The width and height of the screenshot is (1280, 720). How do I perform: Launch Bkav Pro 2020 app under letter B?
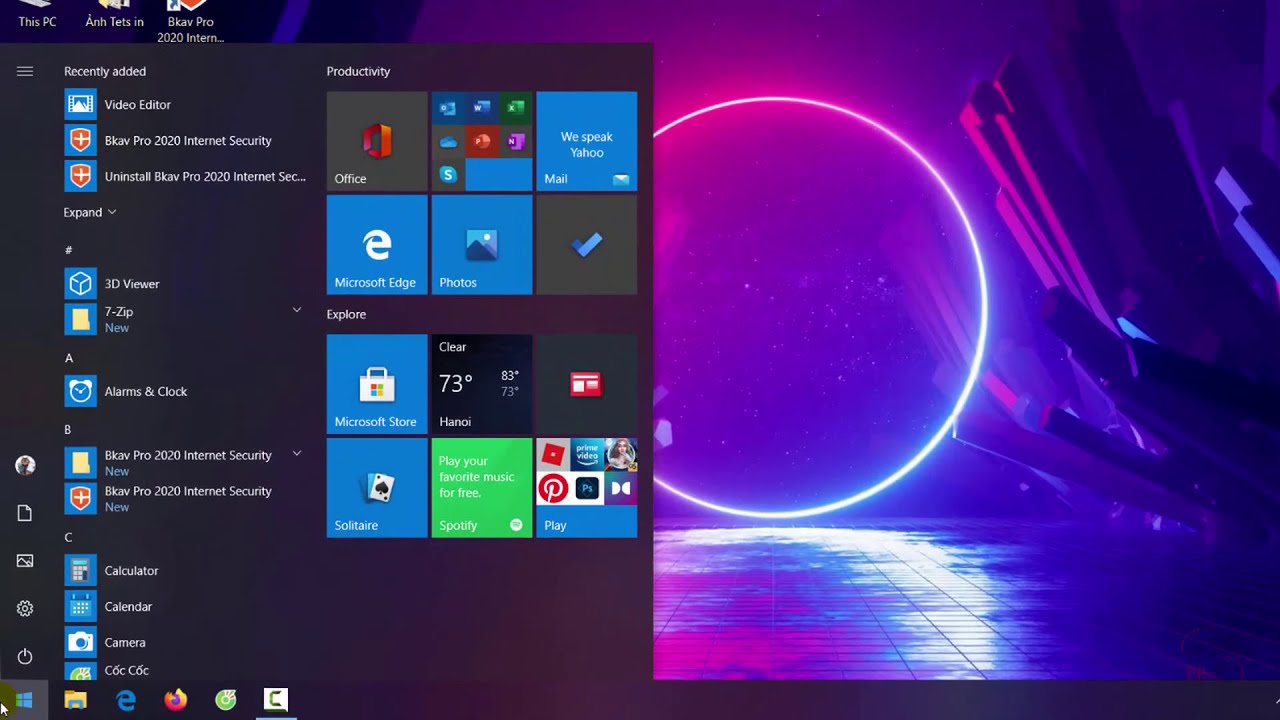(186, 499)
